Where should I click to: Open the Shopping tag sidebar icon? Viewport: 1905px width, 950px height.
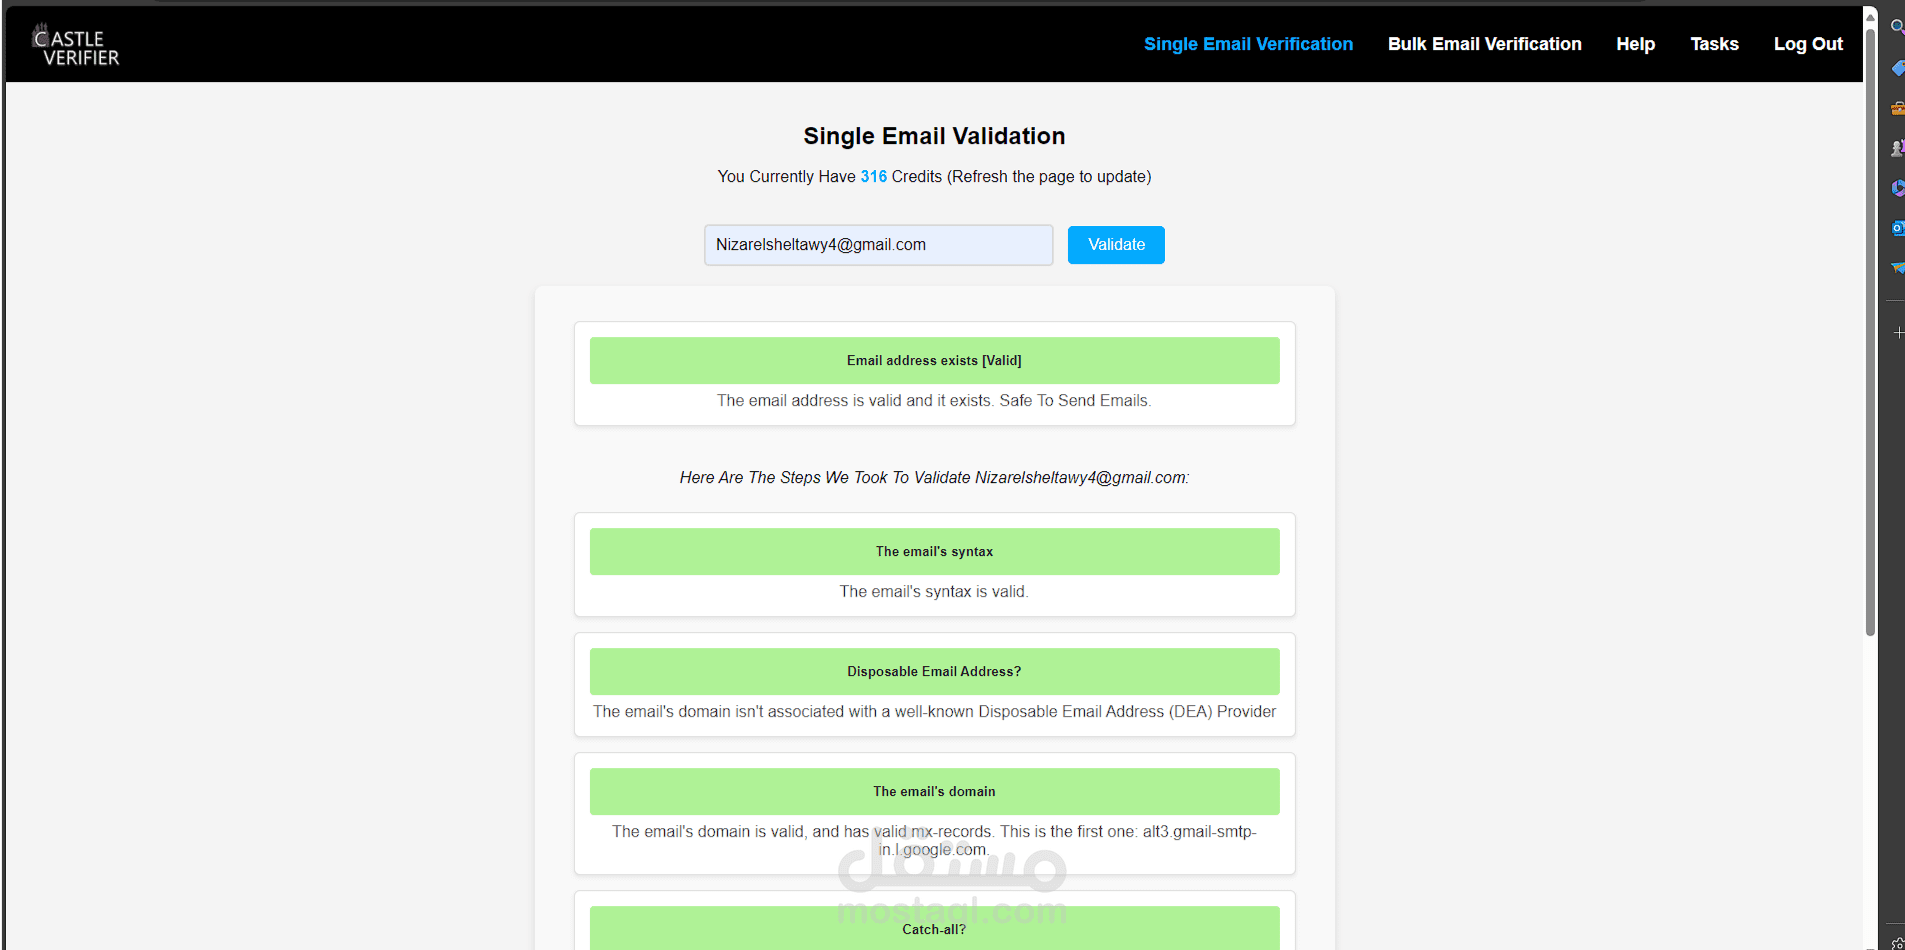point(1897,68)
